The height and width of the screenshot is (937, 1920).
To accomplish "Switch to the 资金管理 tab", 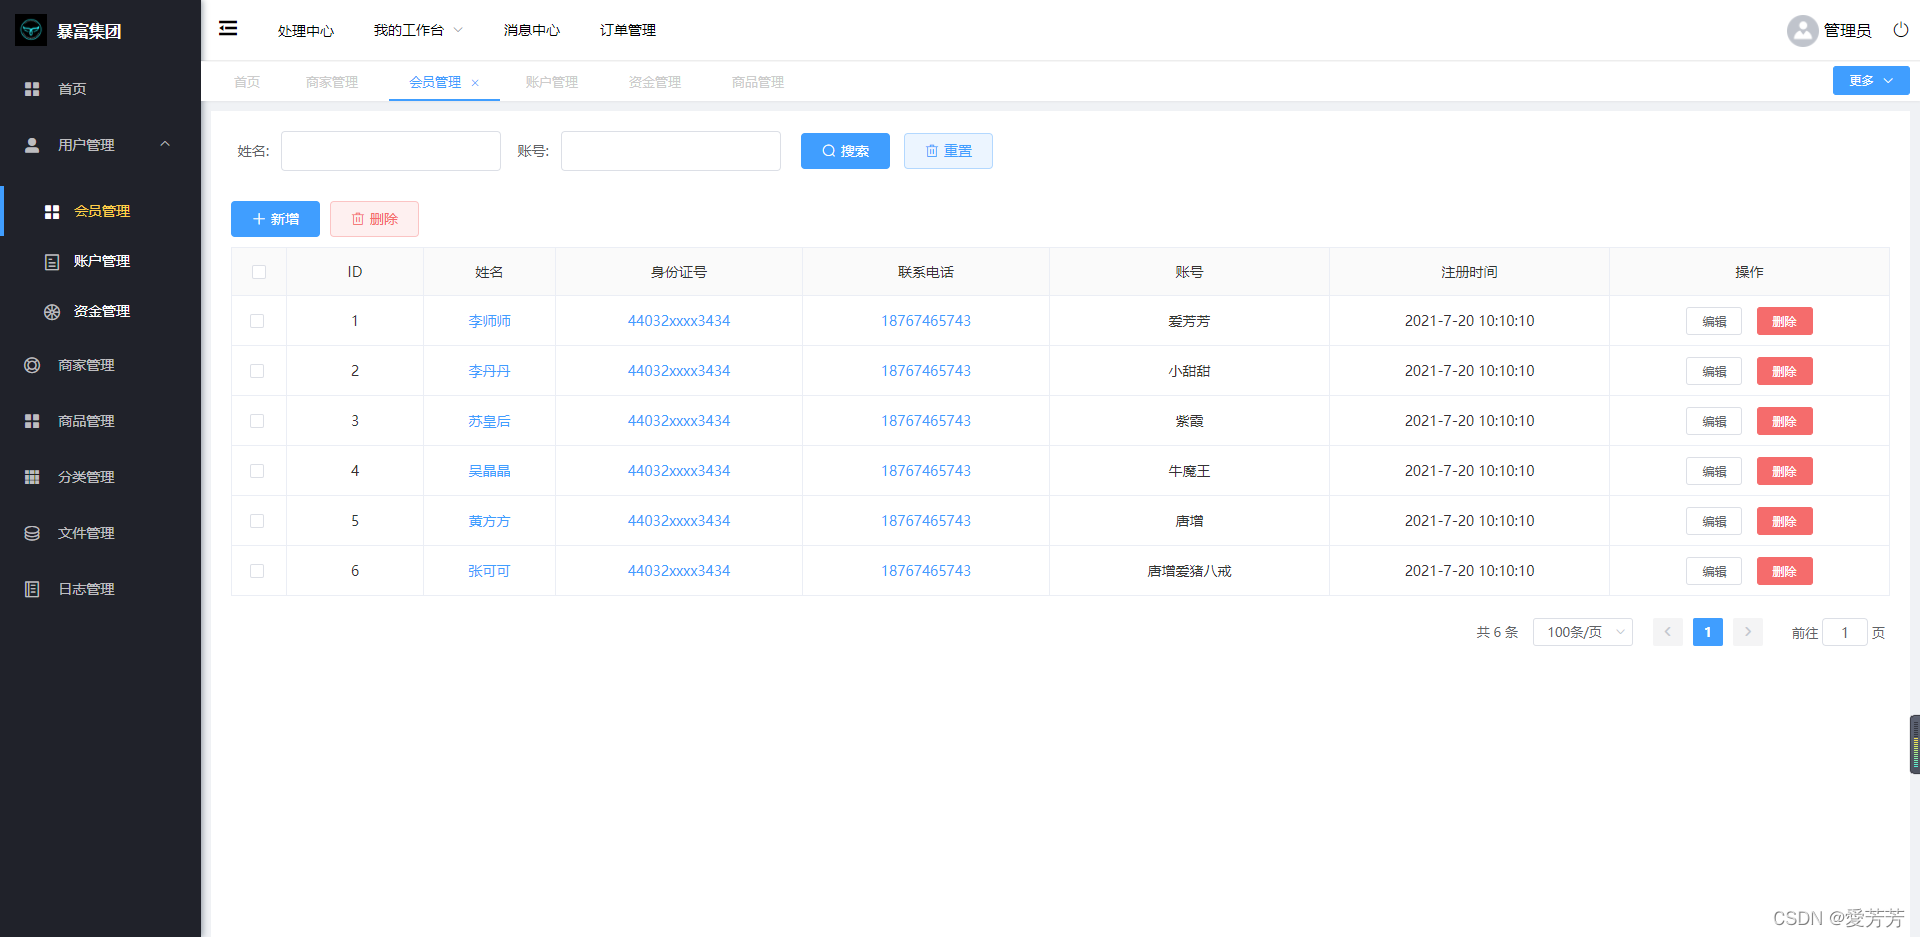I will tap(655, 82).
